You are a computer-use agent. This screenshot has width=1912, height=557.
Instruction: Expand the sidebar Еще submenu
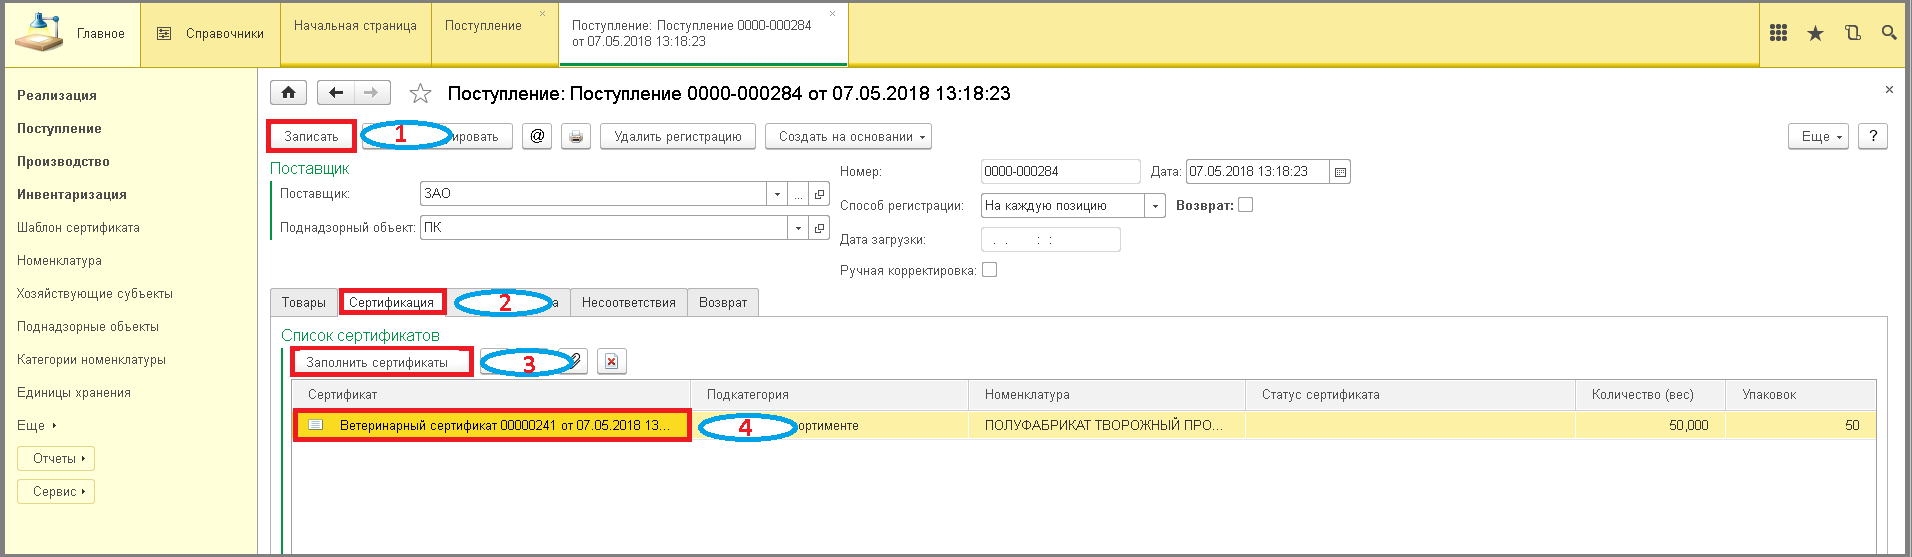point(37,425)
